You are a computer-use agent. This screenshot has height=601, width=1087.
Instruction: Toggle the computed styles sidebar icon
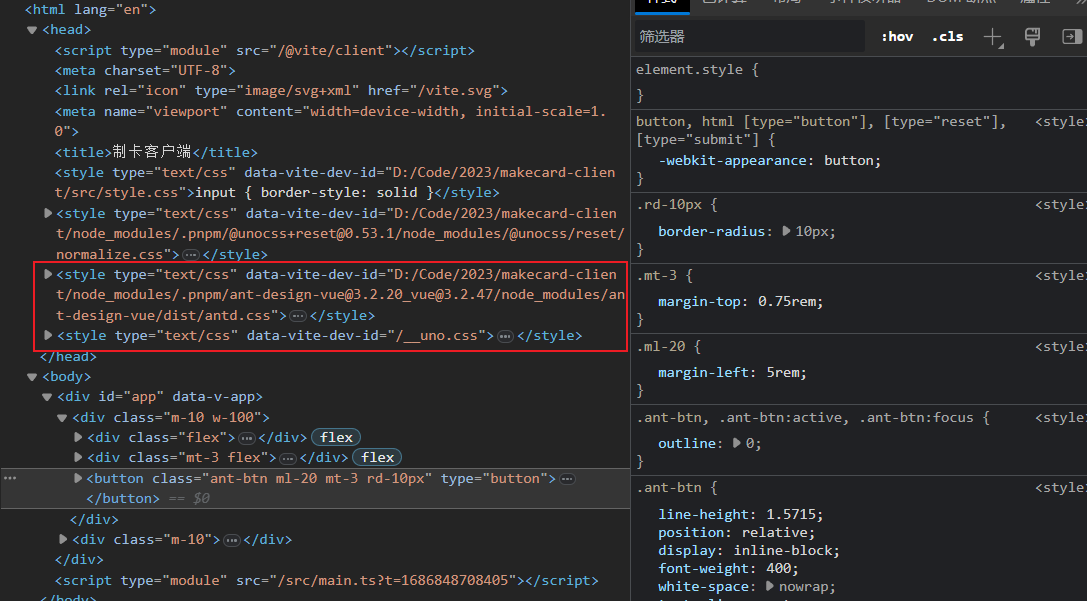pyautogui.click(x=1072, y=37)
